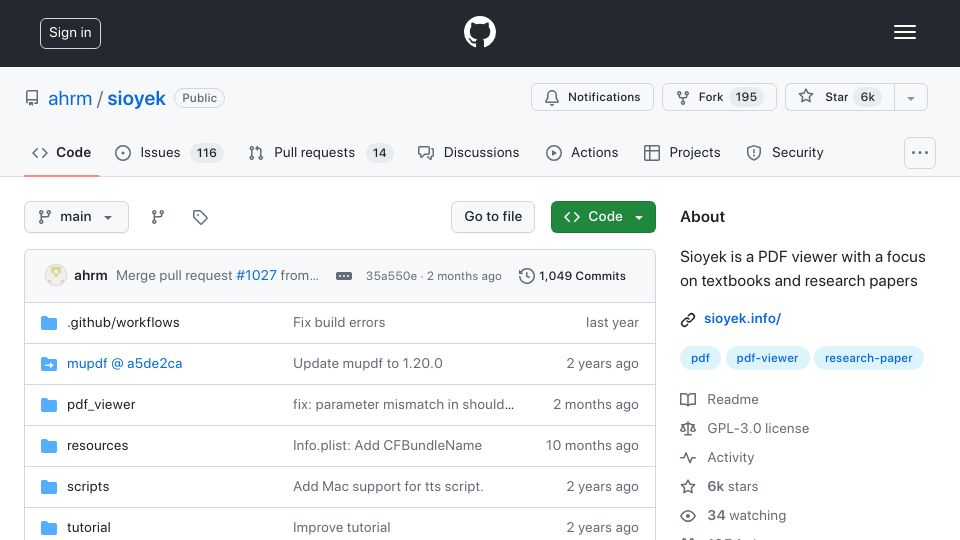Open ahrm author link in commit bar

[x=91, y=276]
